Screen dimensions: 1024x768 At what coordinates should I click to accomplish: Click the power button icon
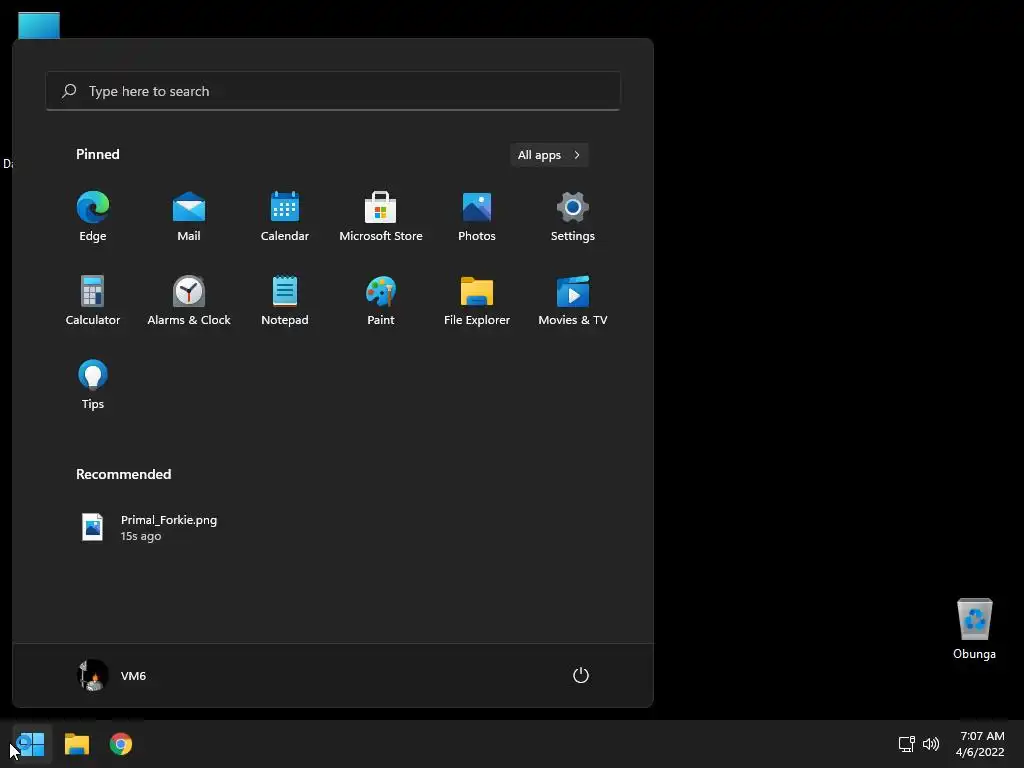coord(581,675)
